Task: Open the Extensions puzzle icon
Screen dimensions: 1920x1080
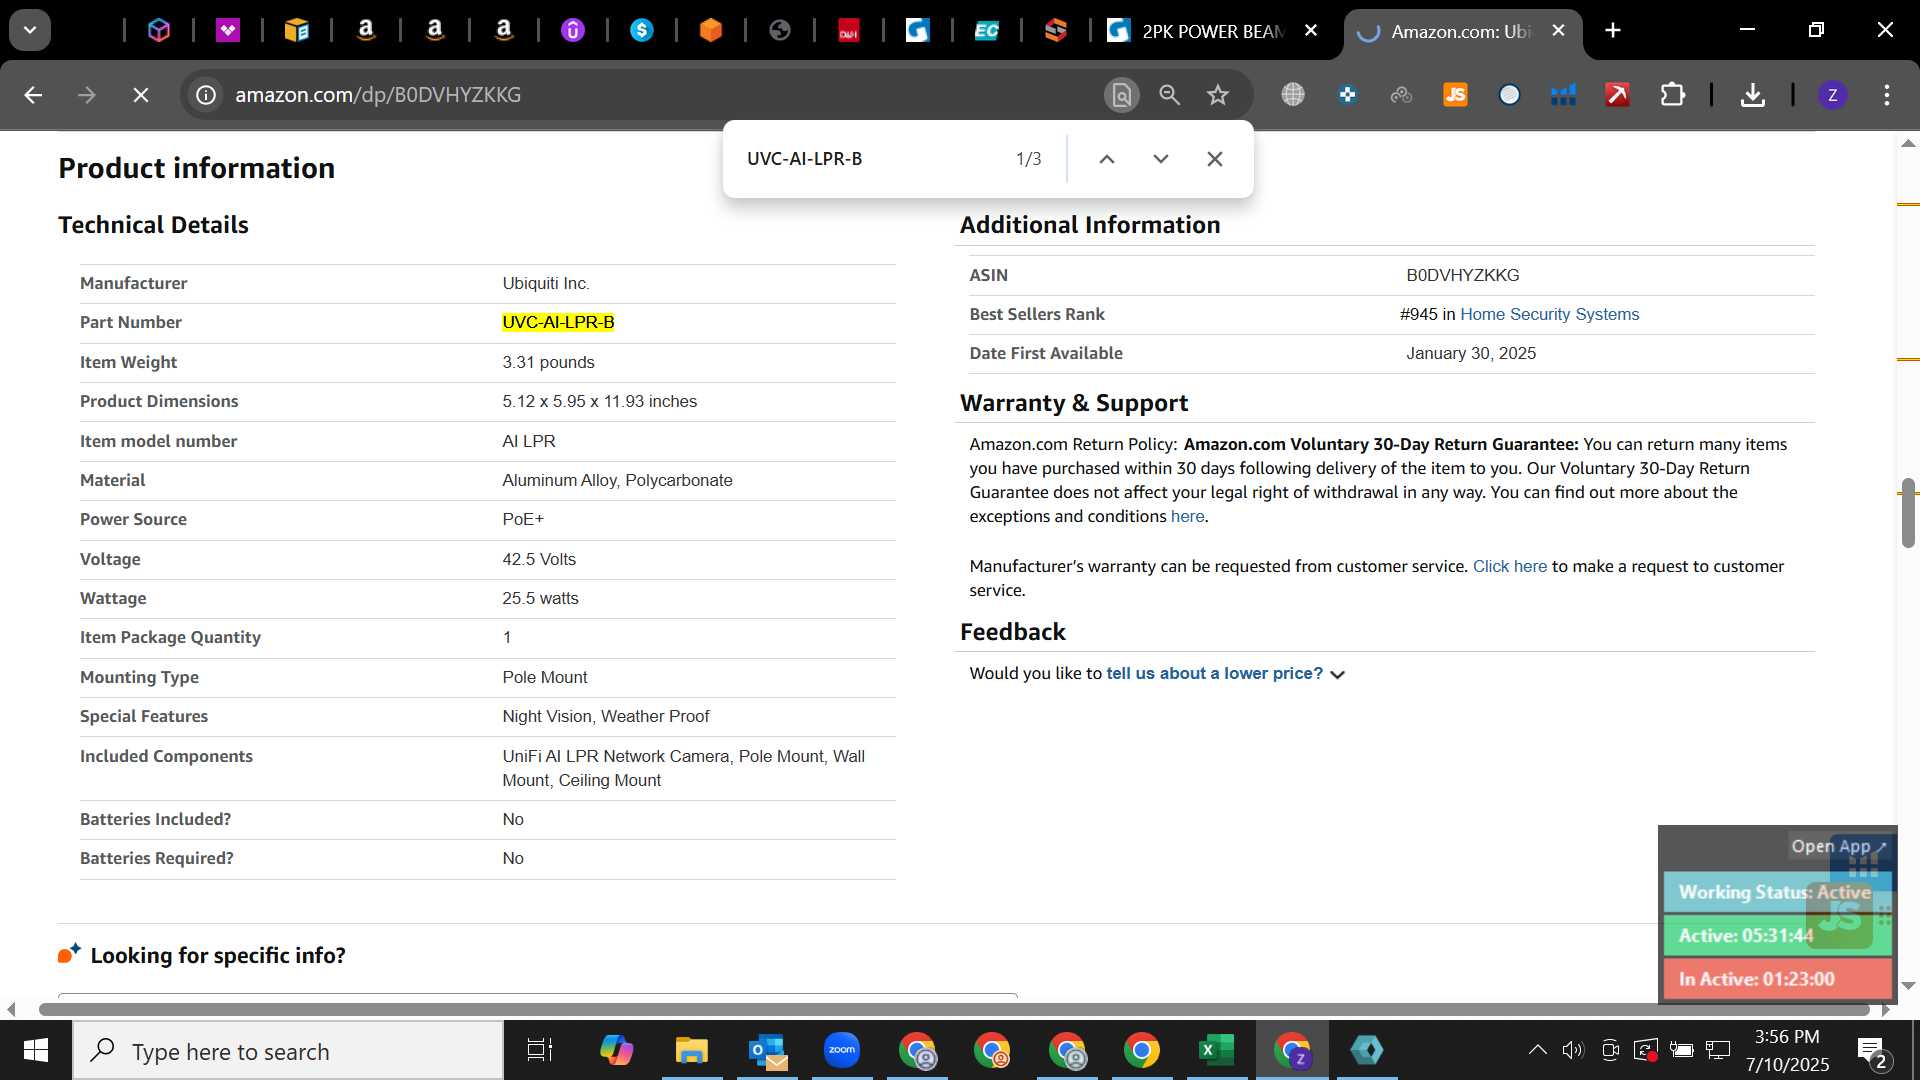Action: point(1672,95)
